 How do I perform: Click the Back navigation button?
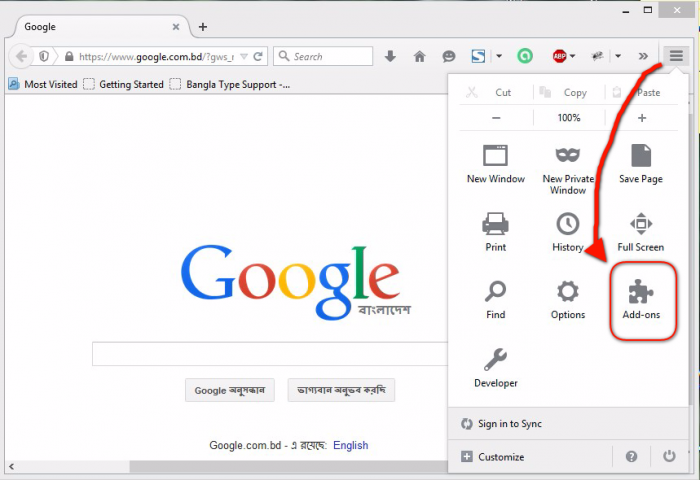point(21,56)
